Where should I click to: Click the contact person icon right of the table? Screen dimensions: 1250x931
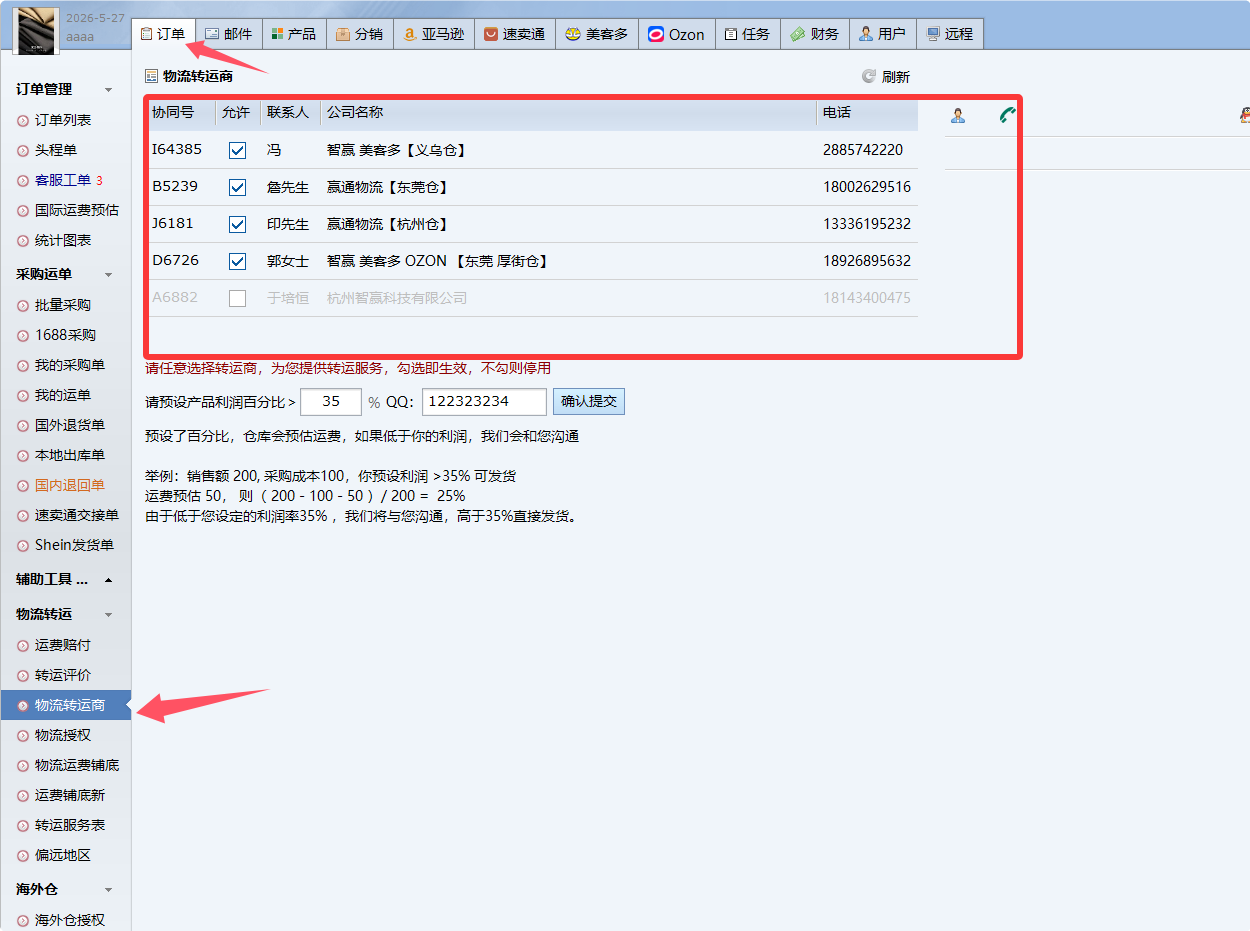[x=958, y=115]
